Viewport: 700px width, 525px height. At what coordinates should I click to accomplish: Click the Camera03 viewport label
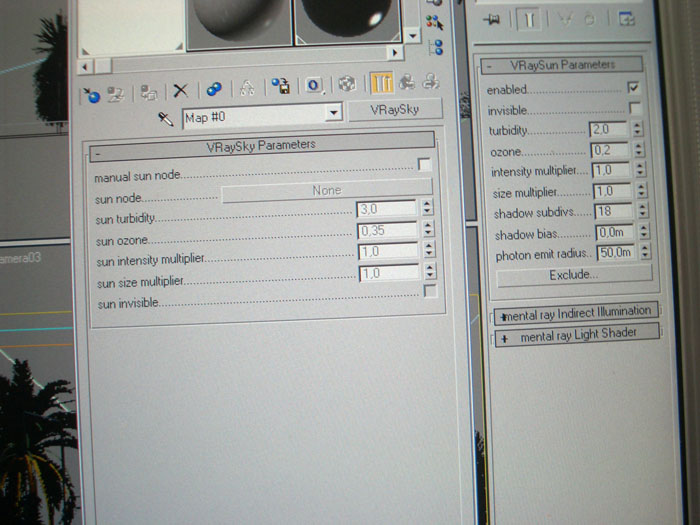point(20,258)
